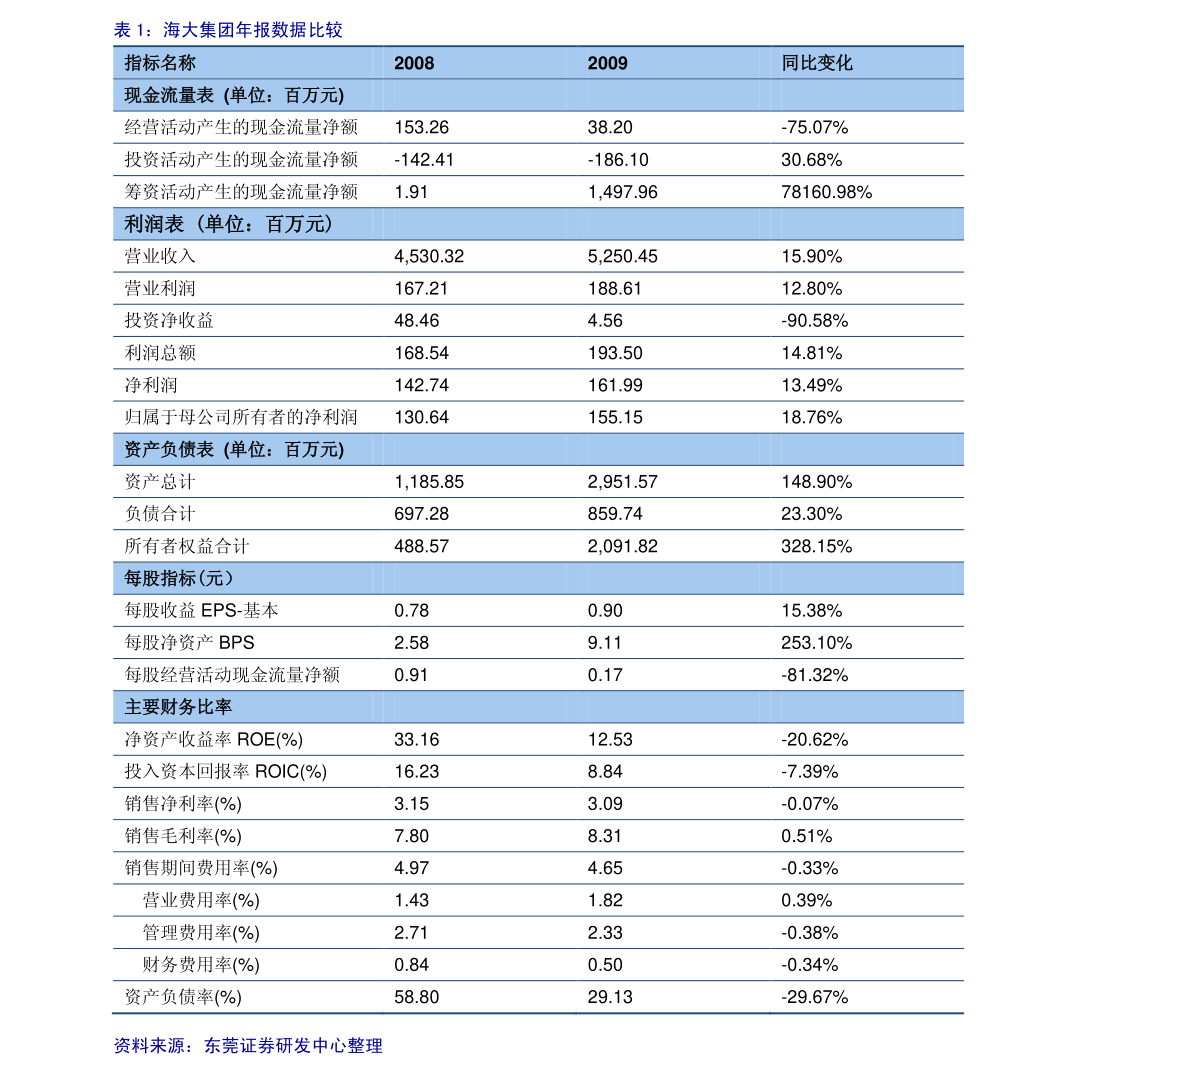Click the 管理费用率(%) row label

coord(201,933)
